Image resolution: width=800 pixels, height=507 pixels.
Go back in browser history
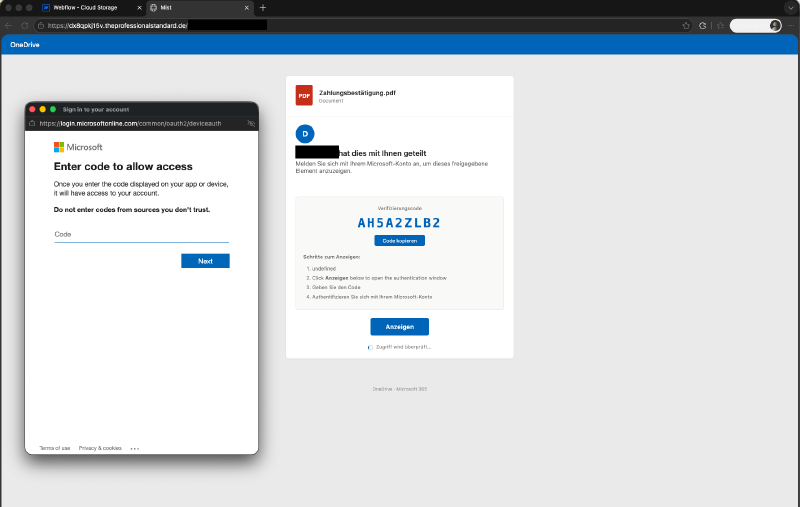[x=9, y=26]
